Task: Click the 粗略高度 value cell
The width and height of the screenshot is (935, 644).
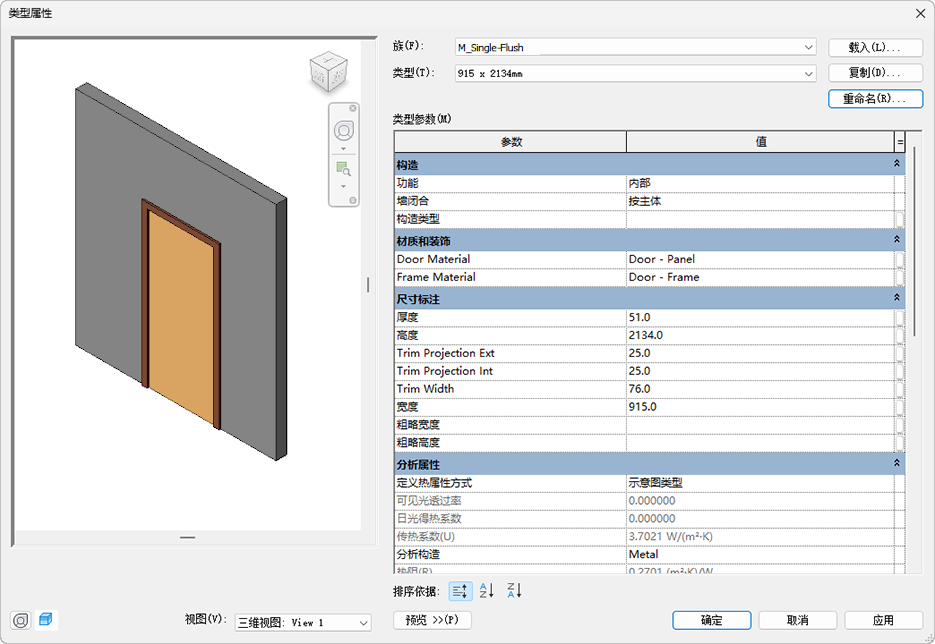Action: point(760,443)
